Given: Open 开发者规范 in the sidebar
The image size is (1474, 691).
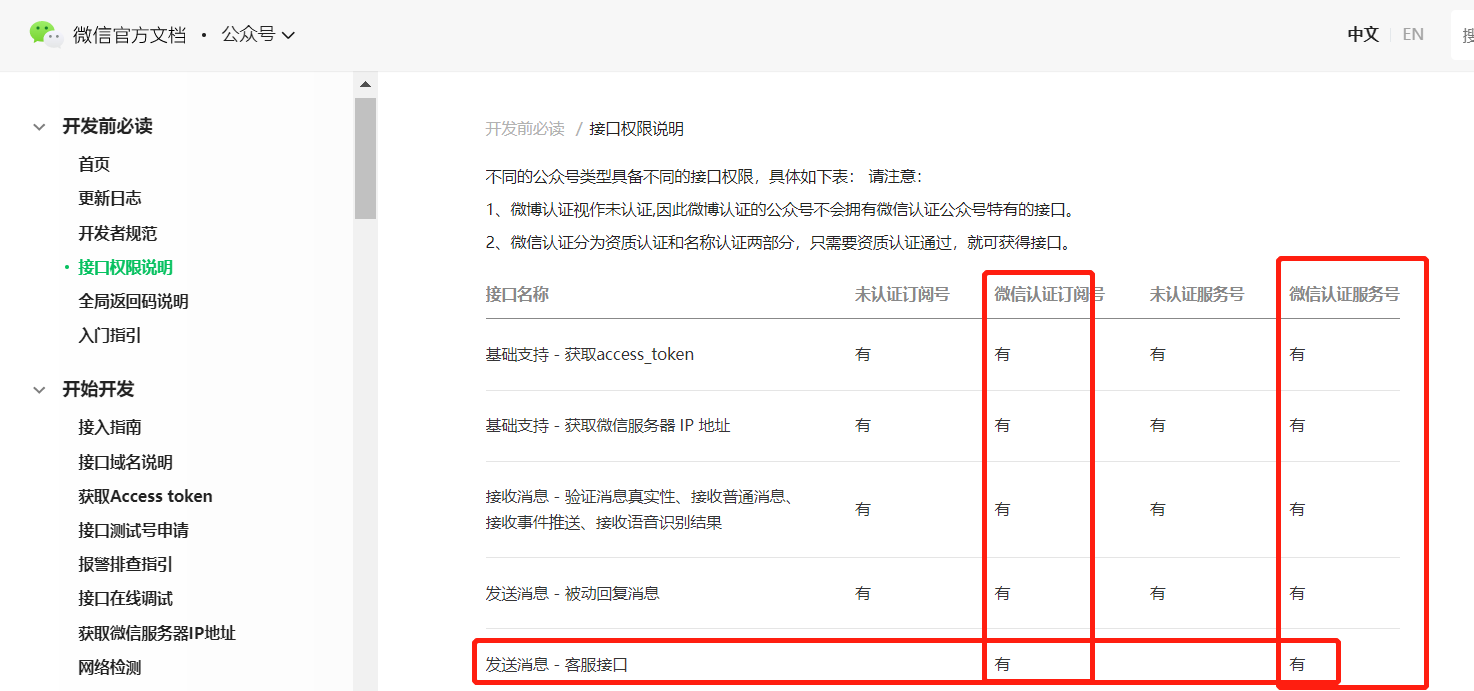Looking at the screenshot, I should click(118, 233).
